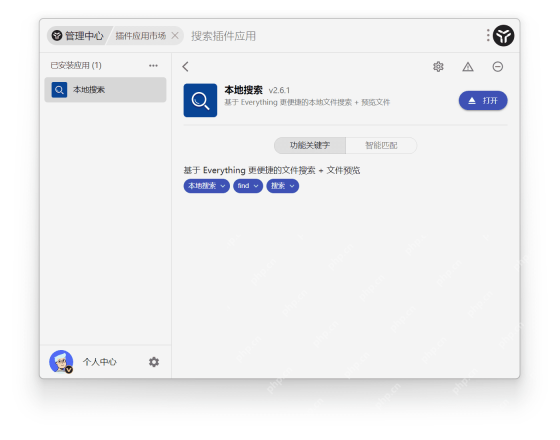Click the plugin description under the title

click(307, 102)
